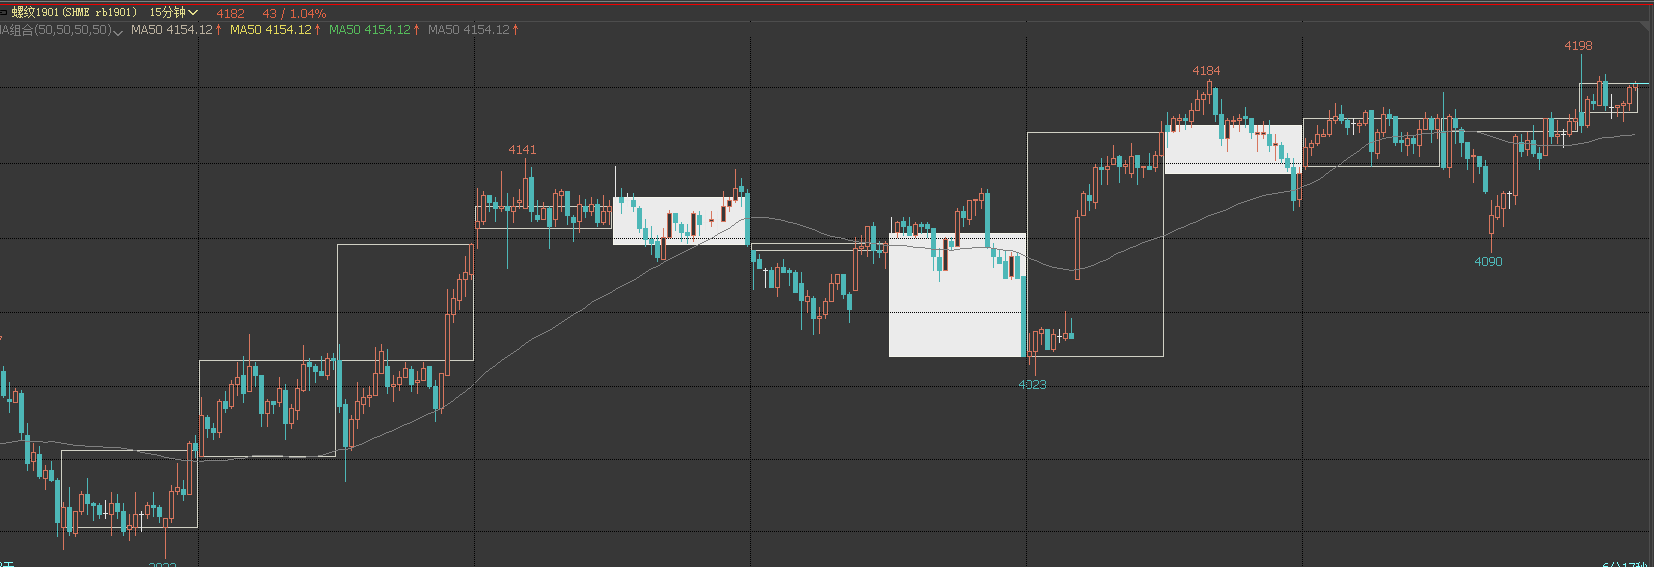Select the white MA50 4154.12 indicator label

tap(172, 30)
